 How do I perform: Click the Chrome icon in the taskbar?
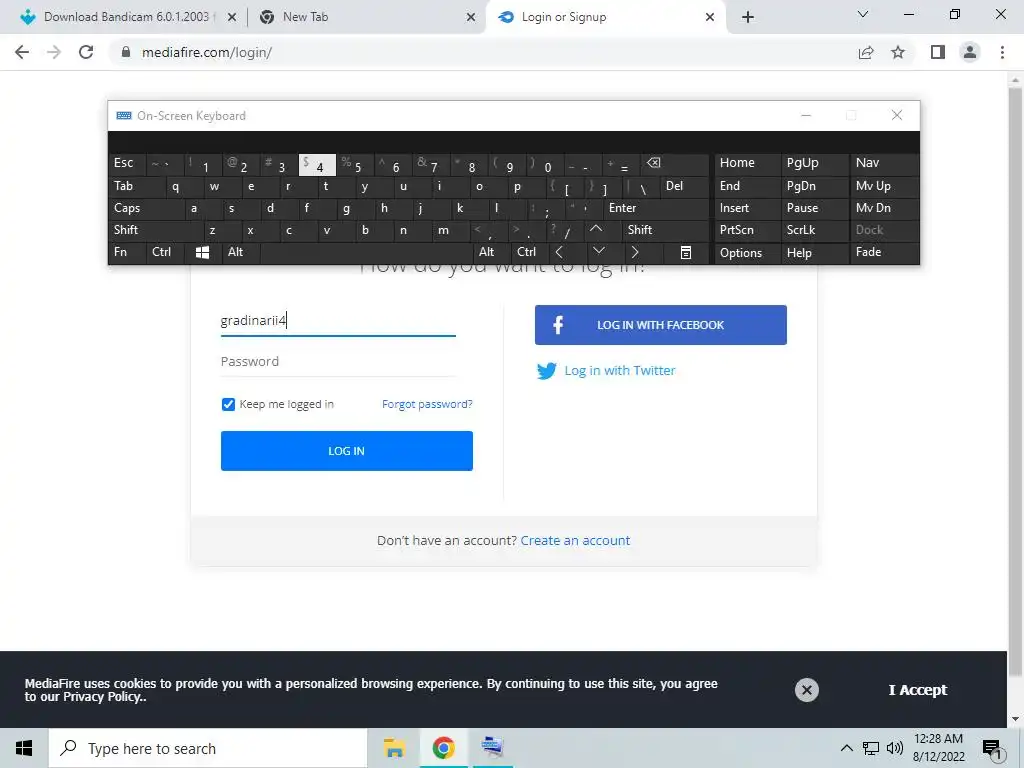[x=443, y=748]
